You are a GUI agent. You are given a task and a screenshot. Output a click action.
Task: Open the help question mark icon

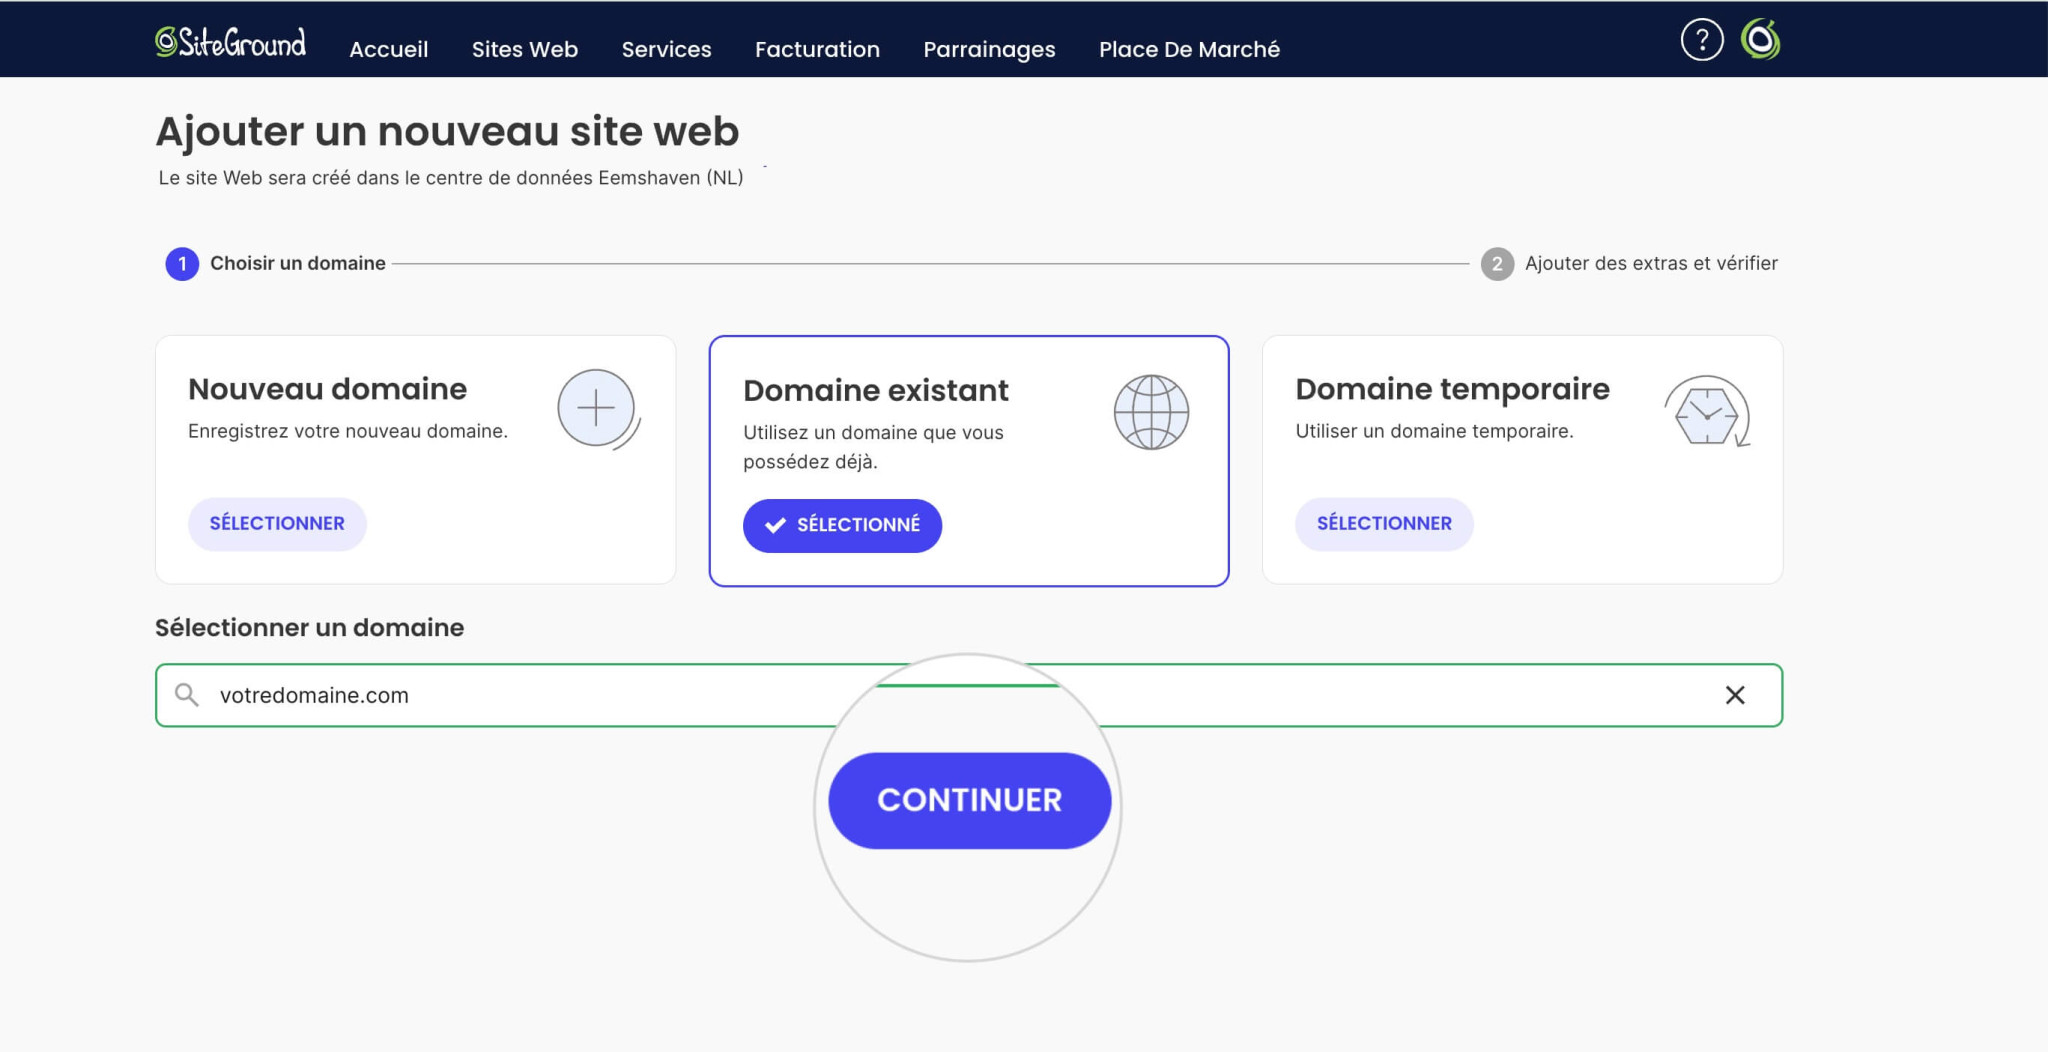[1702, 40]
